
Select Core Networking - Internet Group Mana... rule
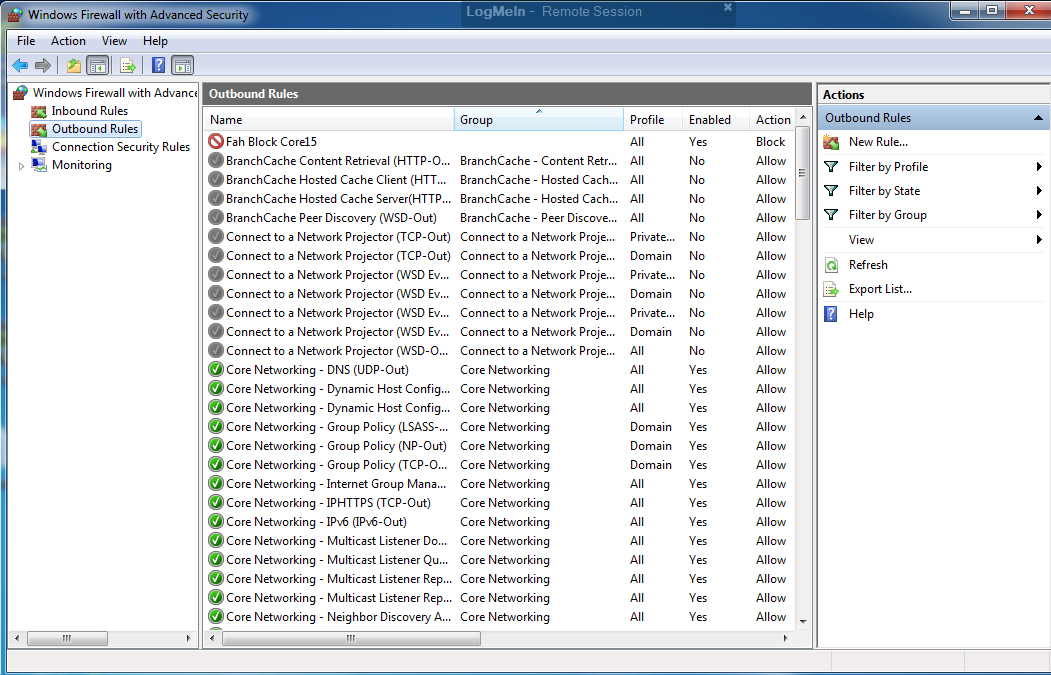click(336, 483)
